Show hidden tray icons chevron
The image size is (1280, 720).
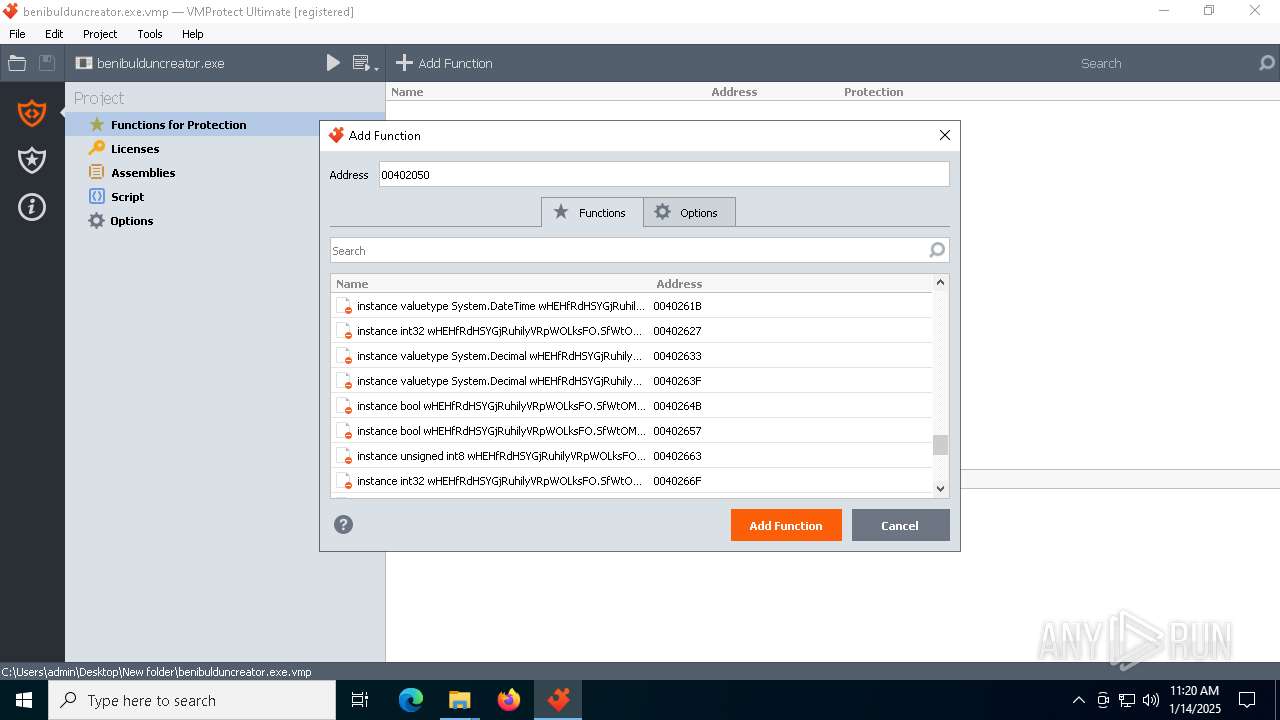click(1078, 700)
